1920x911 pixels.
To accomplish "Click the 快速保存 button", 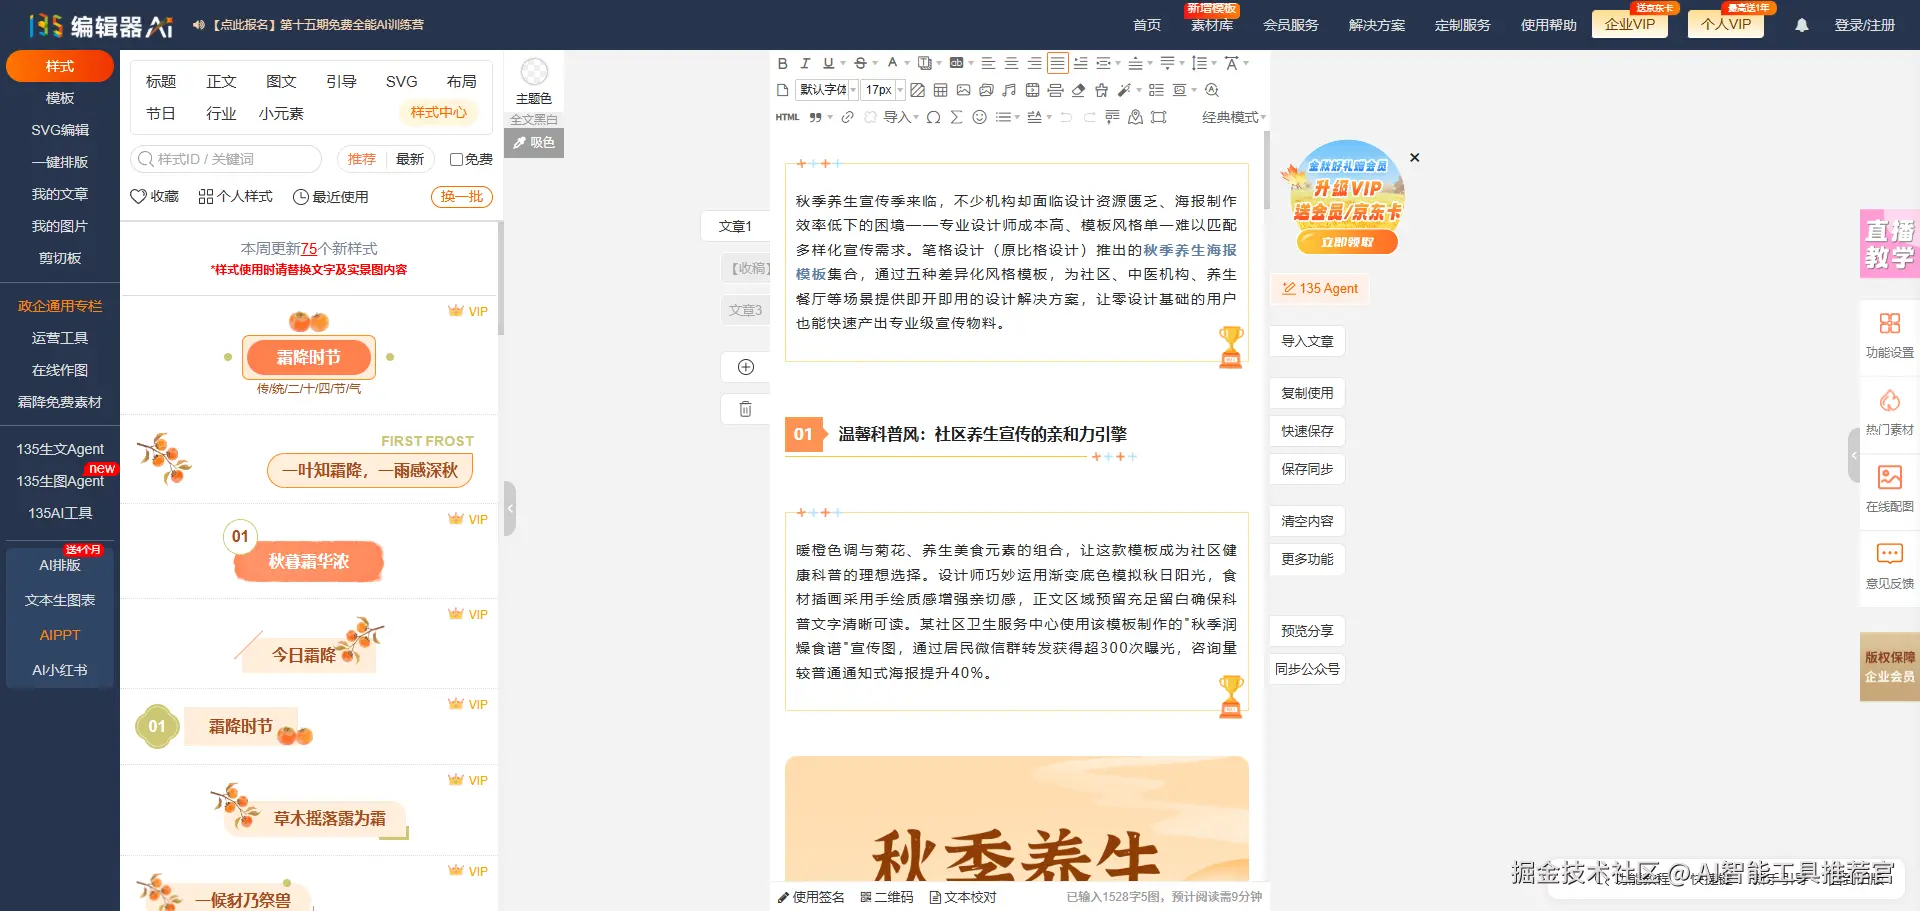I will point(1307,431).
